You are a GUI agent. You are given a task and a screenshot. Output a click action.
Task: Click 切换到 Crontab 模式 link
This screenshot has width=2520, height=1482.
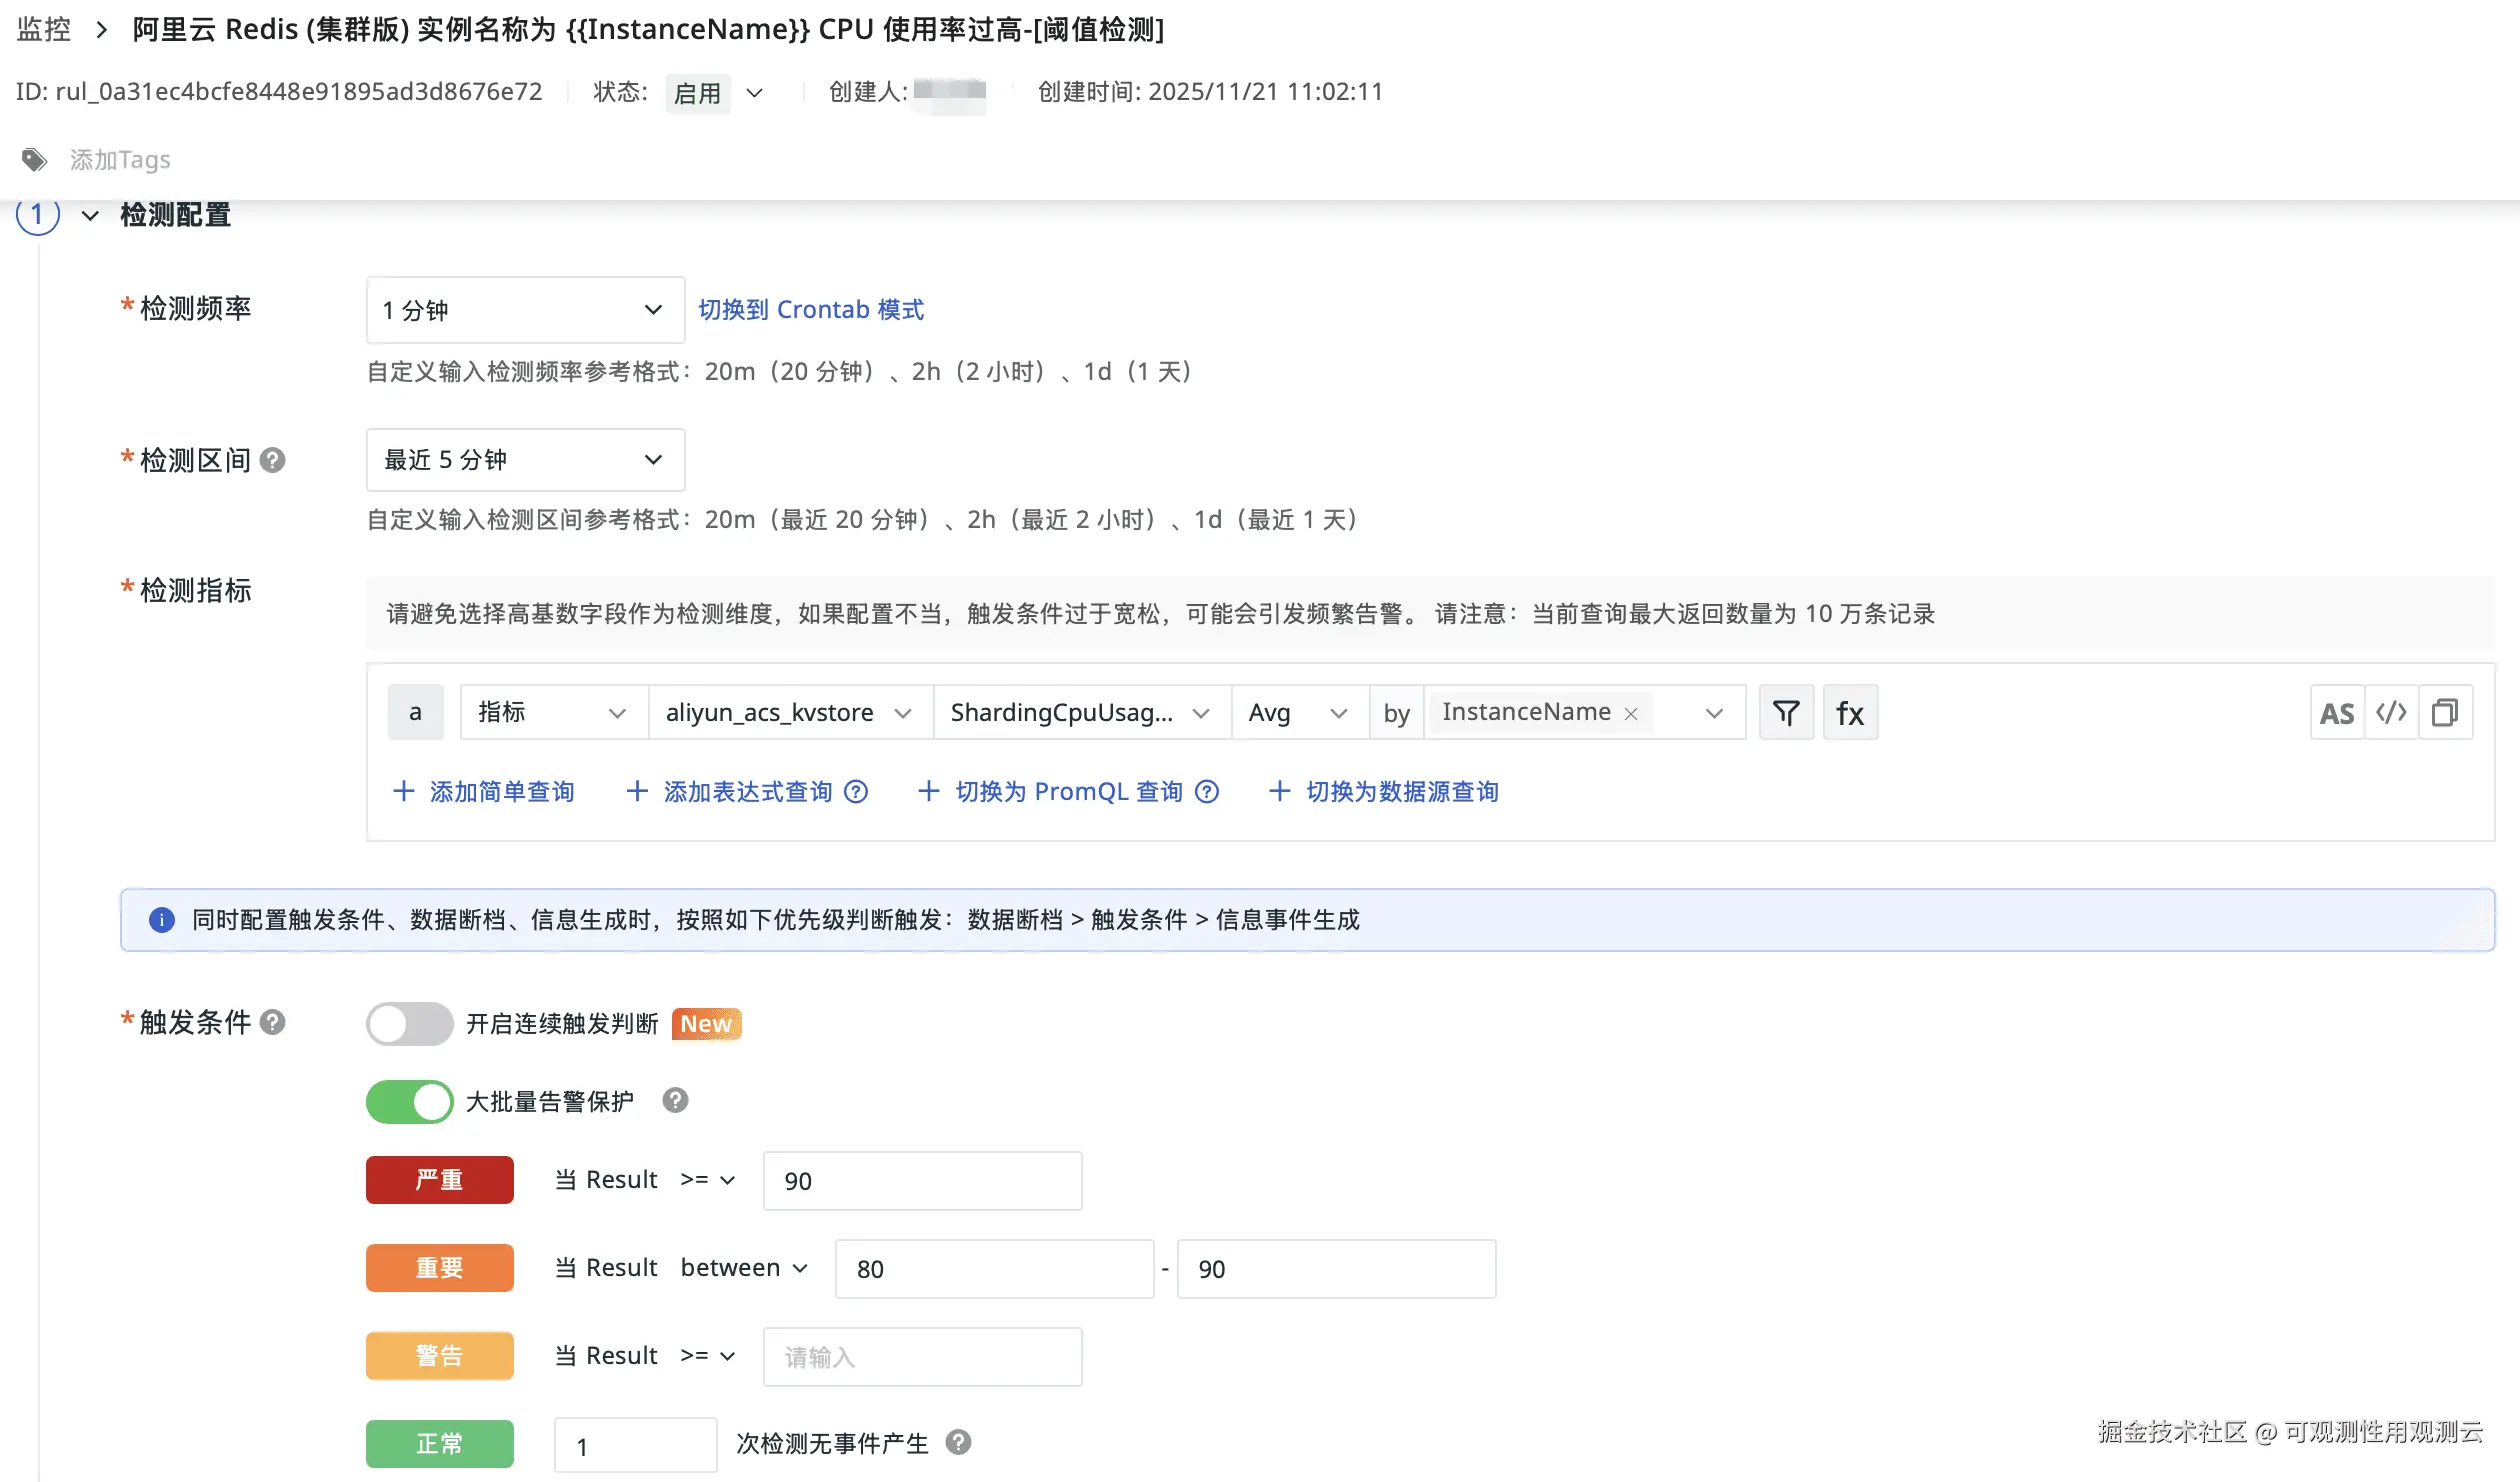tap(811, 310)
